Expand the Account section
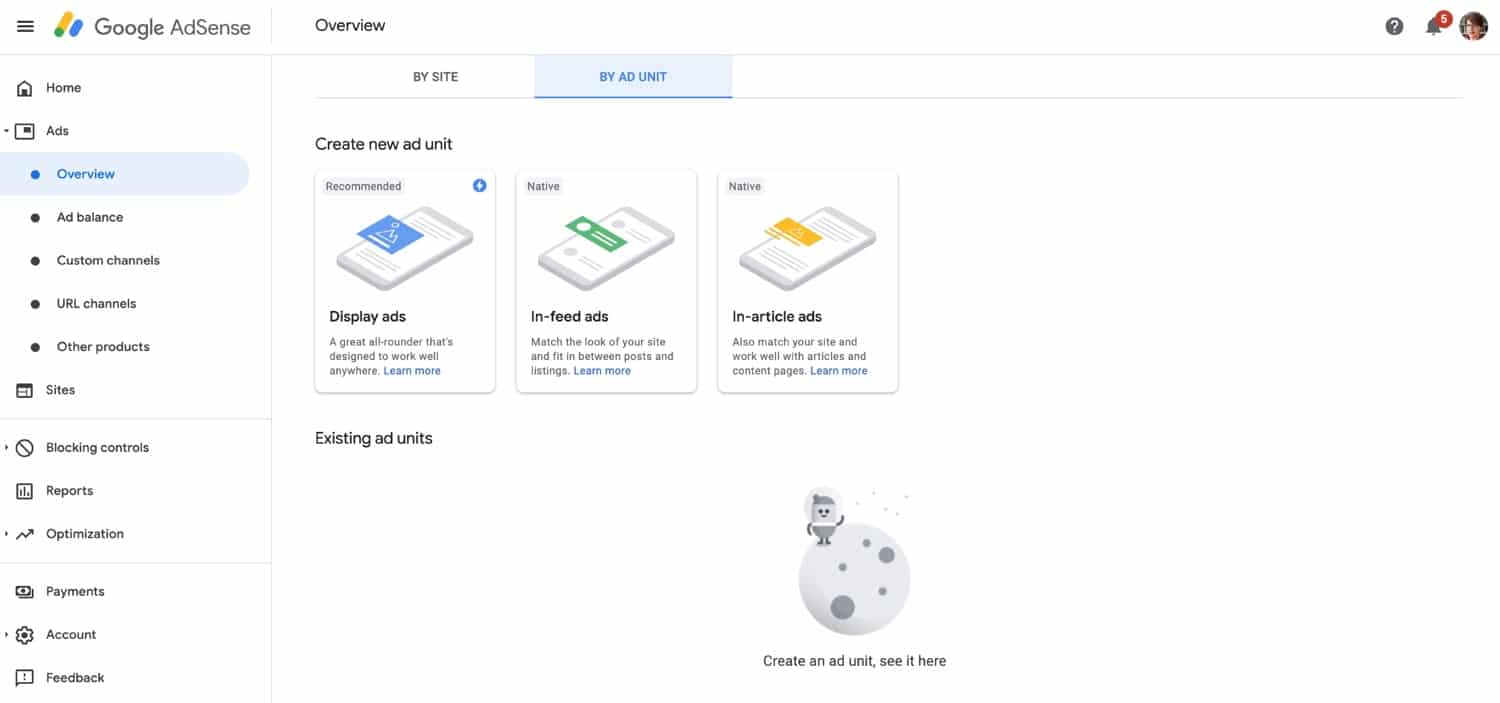The height and width of the screenshot is (703, 1500). pyautogui.click(x=9, y=634)
